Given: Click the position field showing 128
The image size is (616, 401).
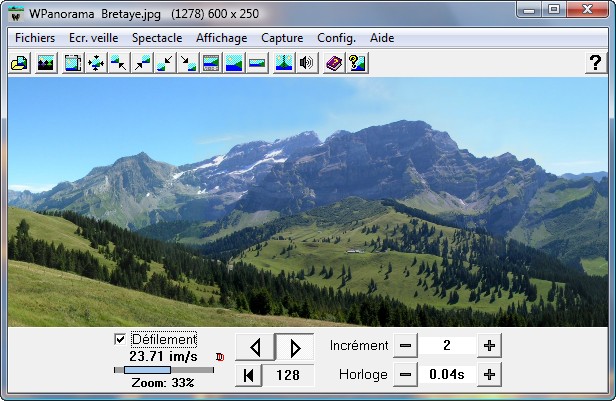Looking at the screenshot, I should [288, 375].
